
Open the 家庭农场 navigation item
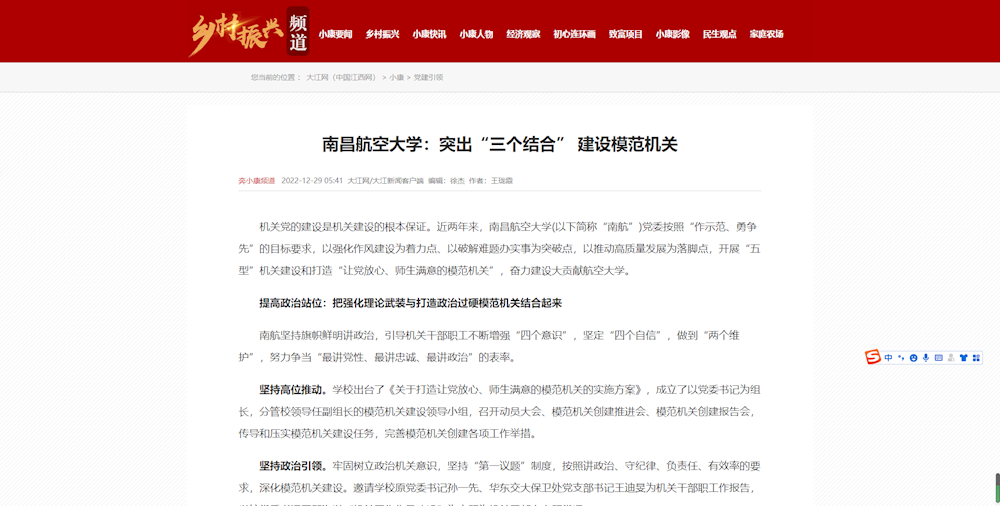[766, 34]
